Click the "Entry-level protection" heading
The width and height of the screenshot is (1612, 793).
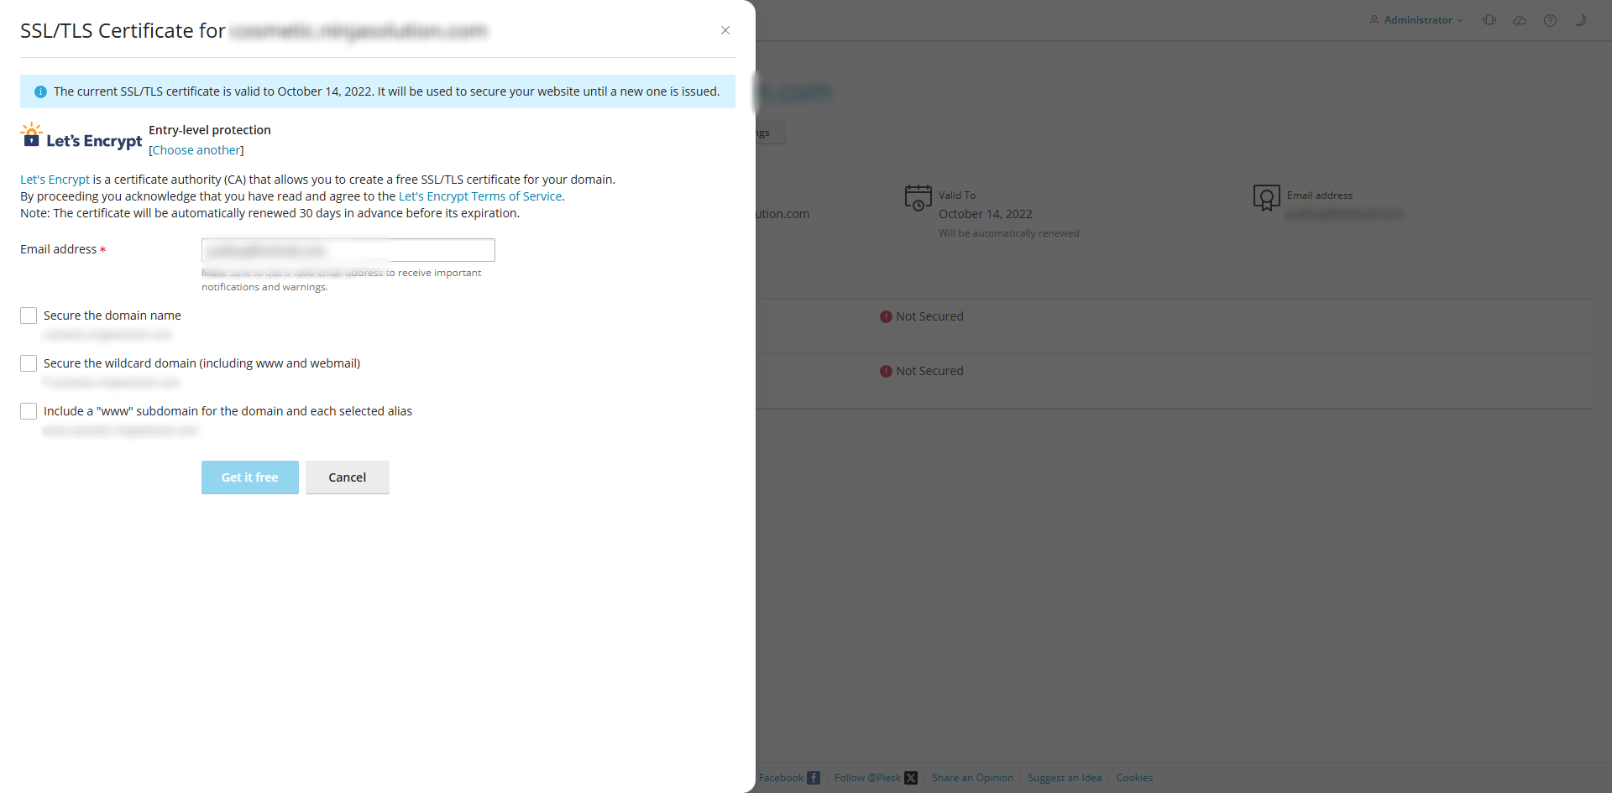tap(210, 130)
